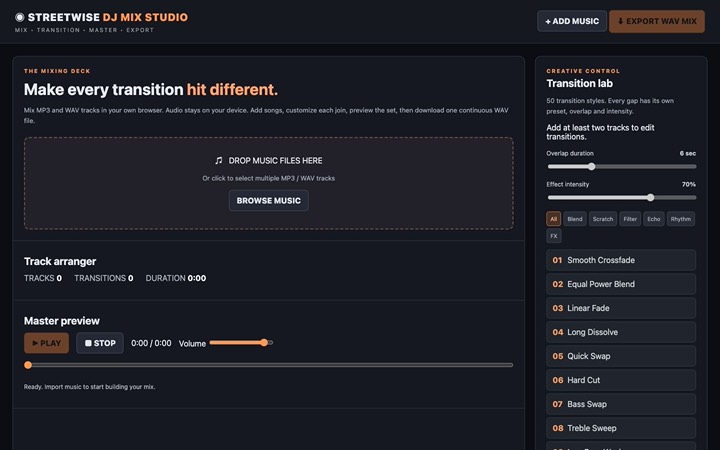Screen dimensions: 720x450
Task: Show only FX transitions
Action: (x=554, y=236)
